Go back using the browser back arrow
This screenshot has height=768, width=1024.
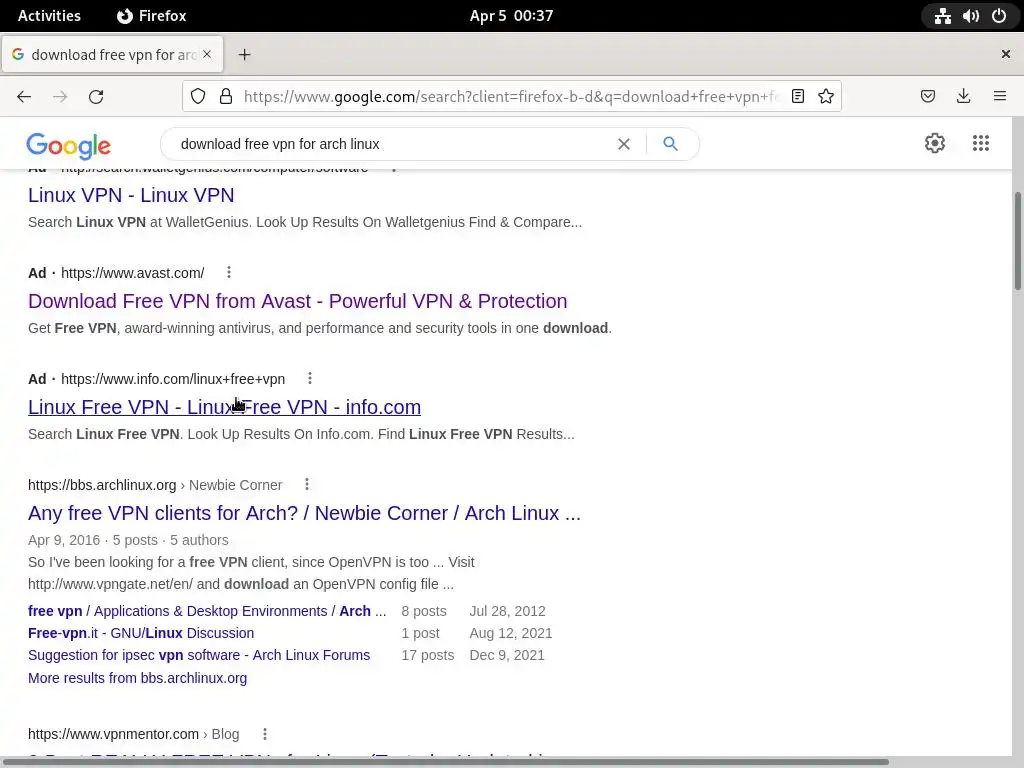(x=24, y=97)
